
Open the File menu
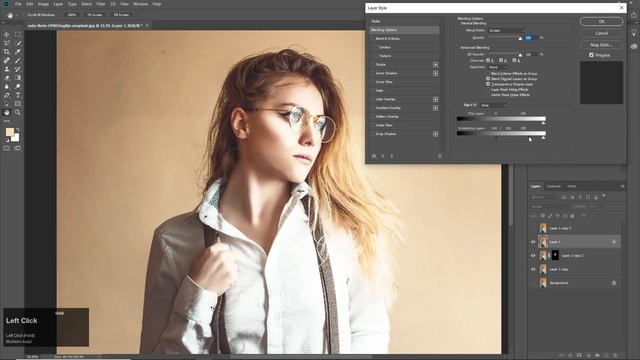coord(18,4)
